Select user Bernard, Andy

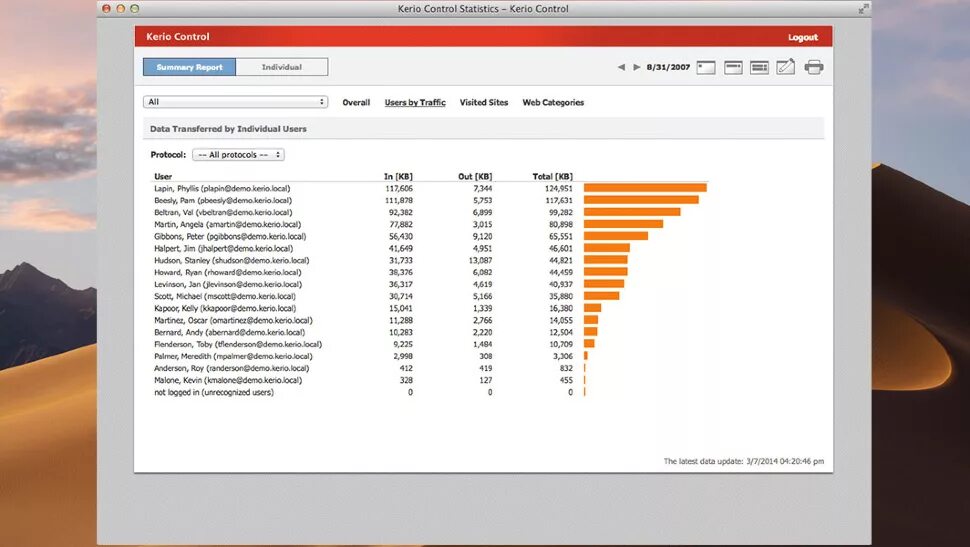click(230, 332)
